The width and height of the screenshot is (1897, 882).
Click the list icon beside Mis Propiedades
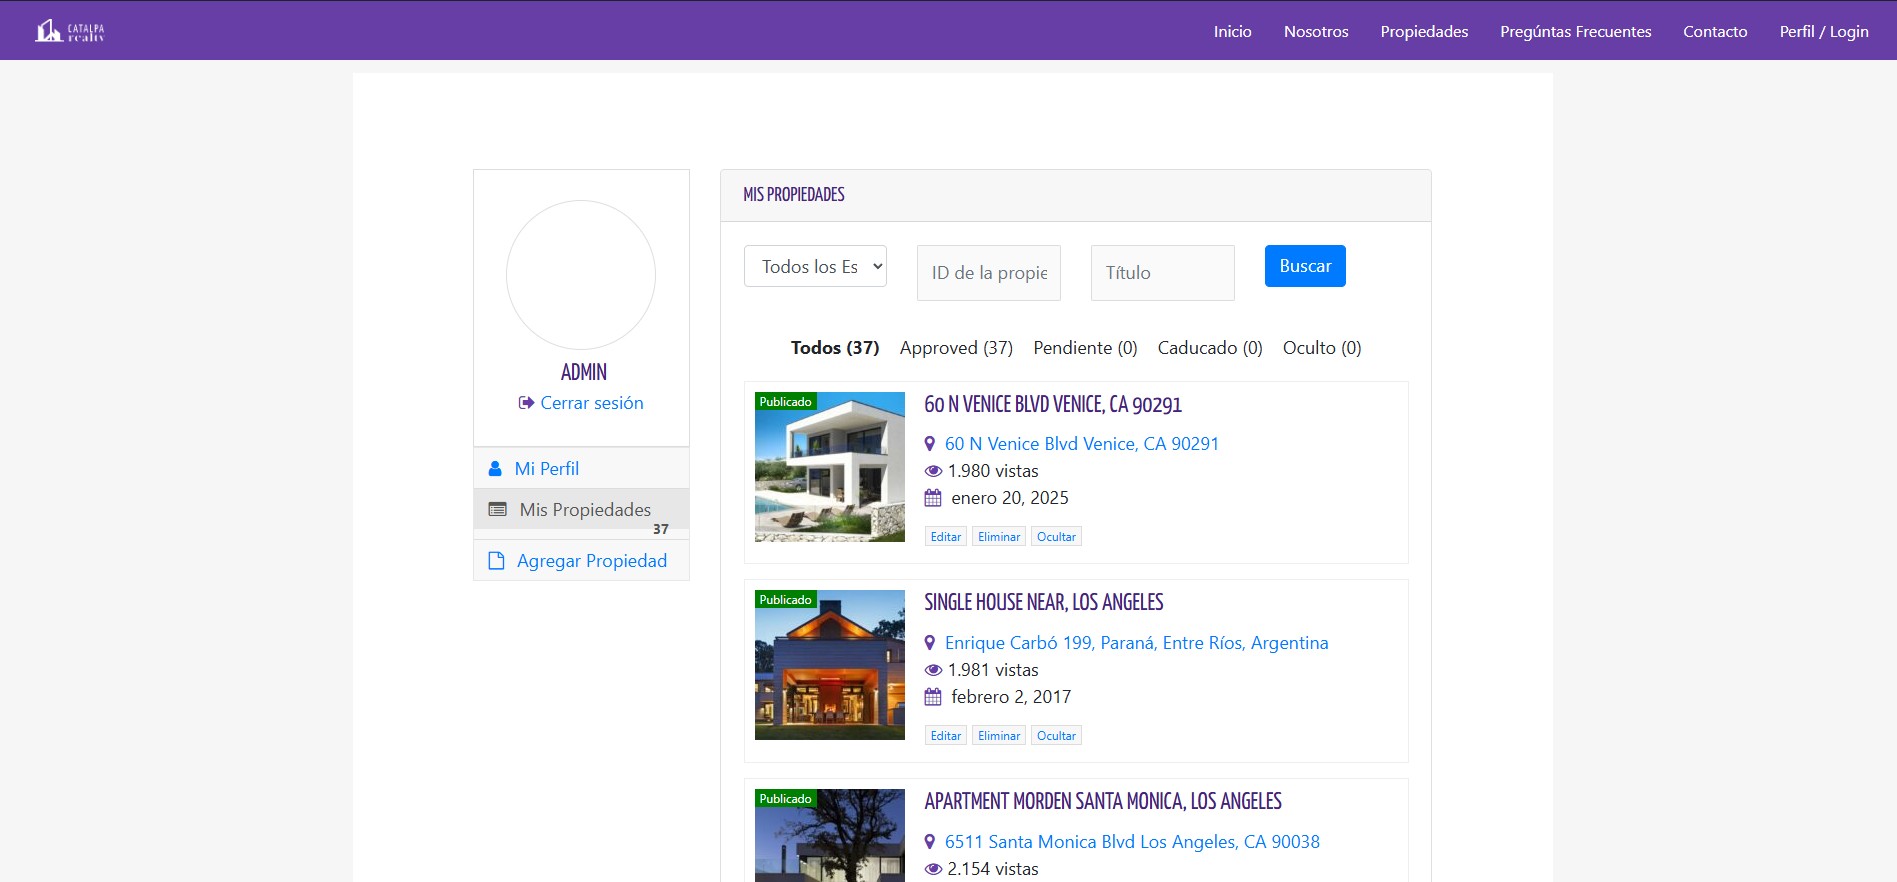497,510
